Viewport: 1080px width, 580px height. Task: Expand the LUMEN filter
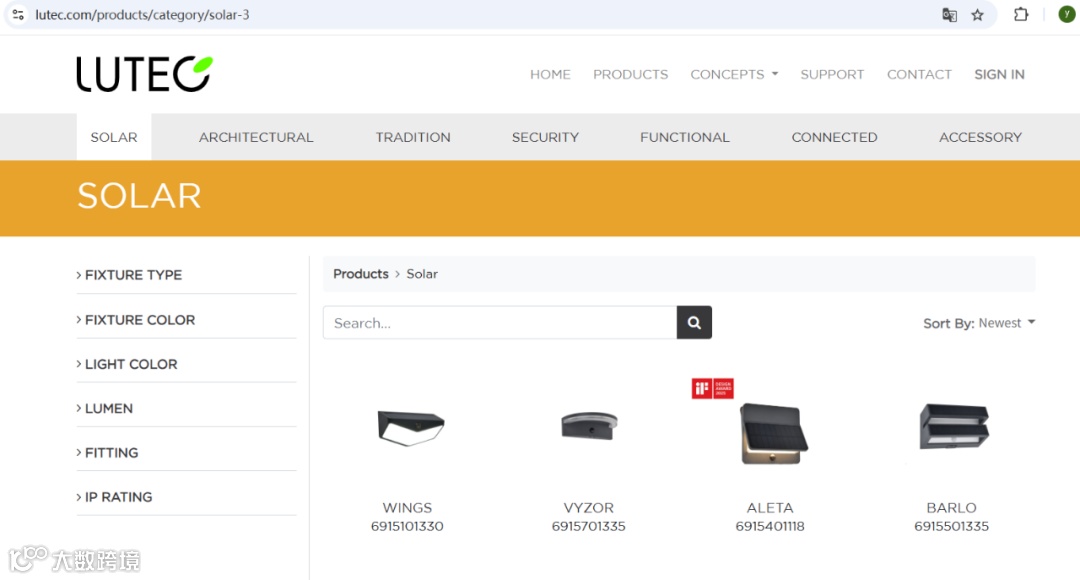[x=105, y=408]
